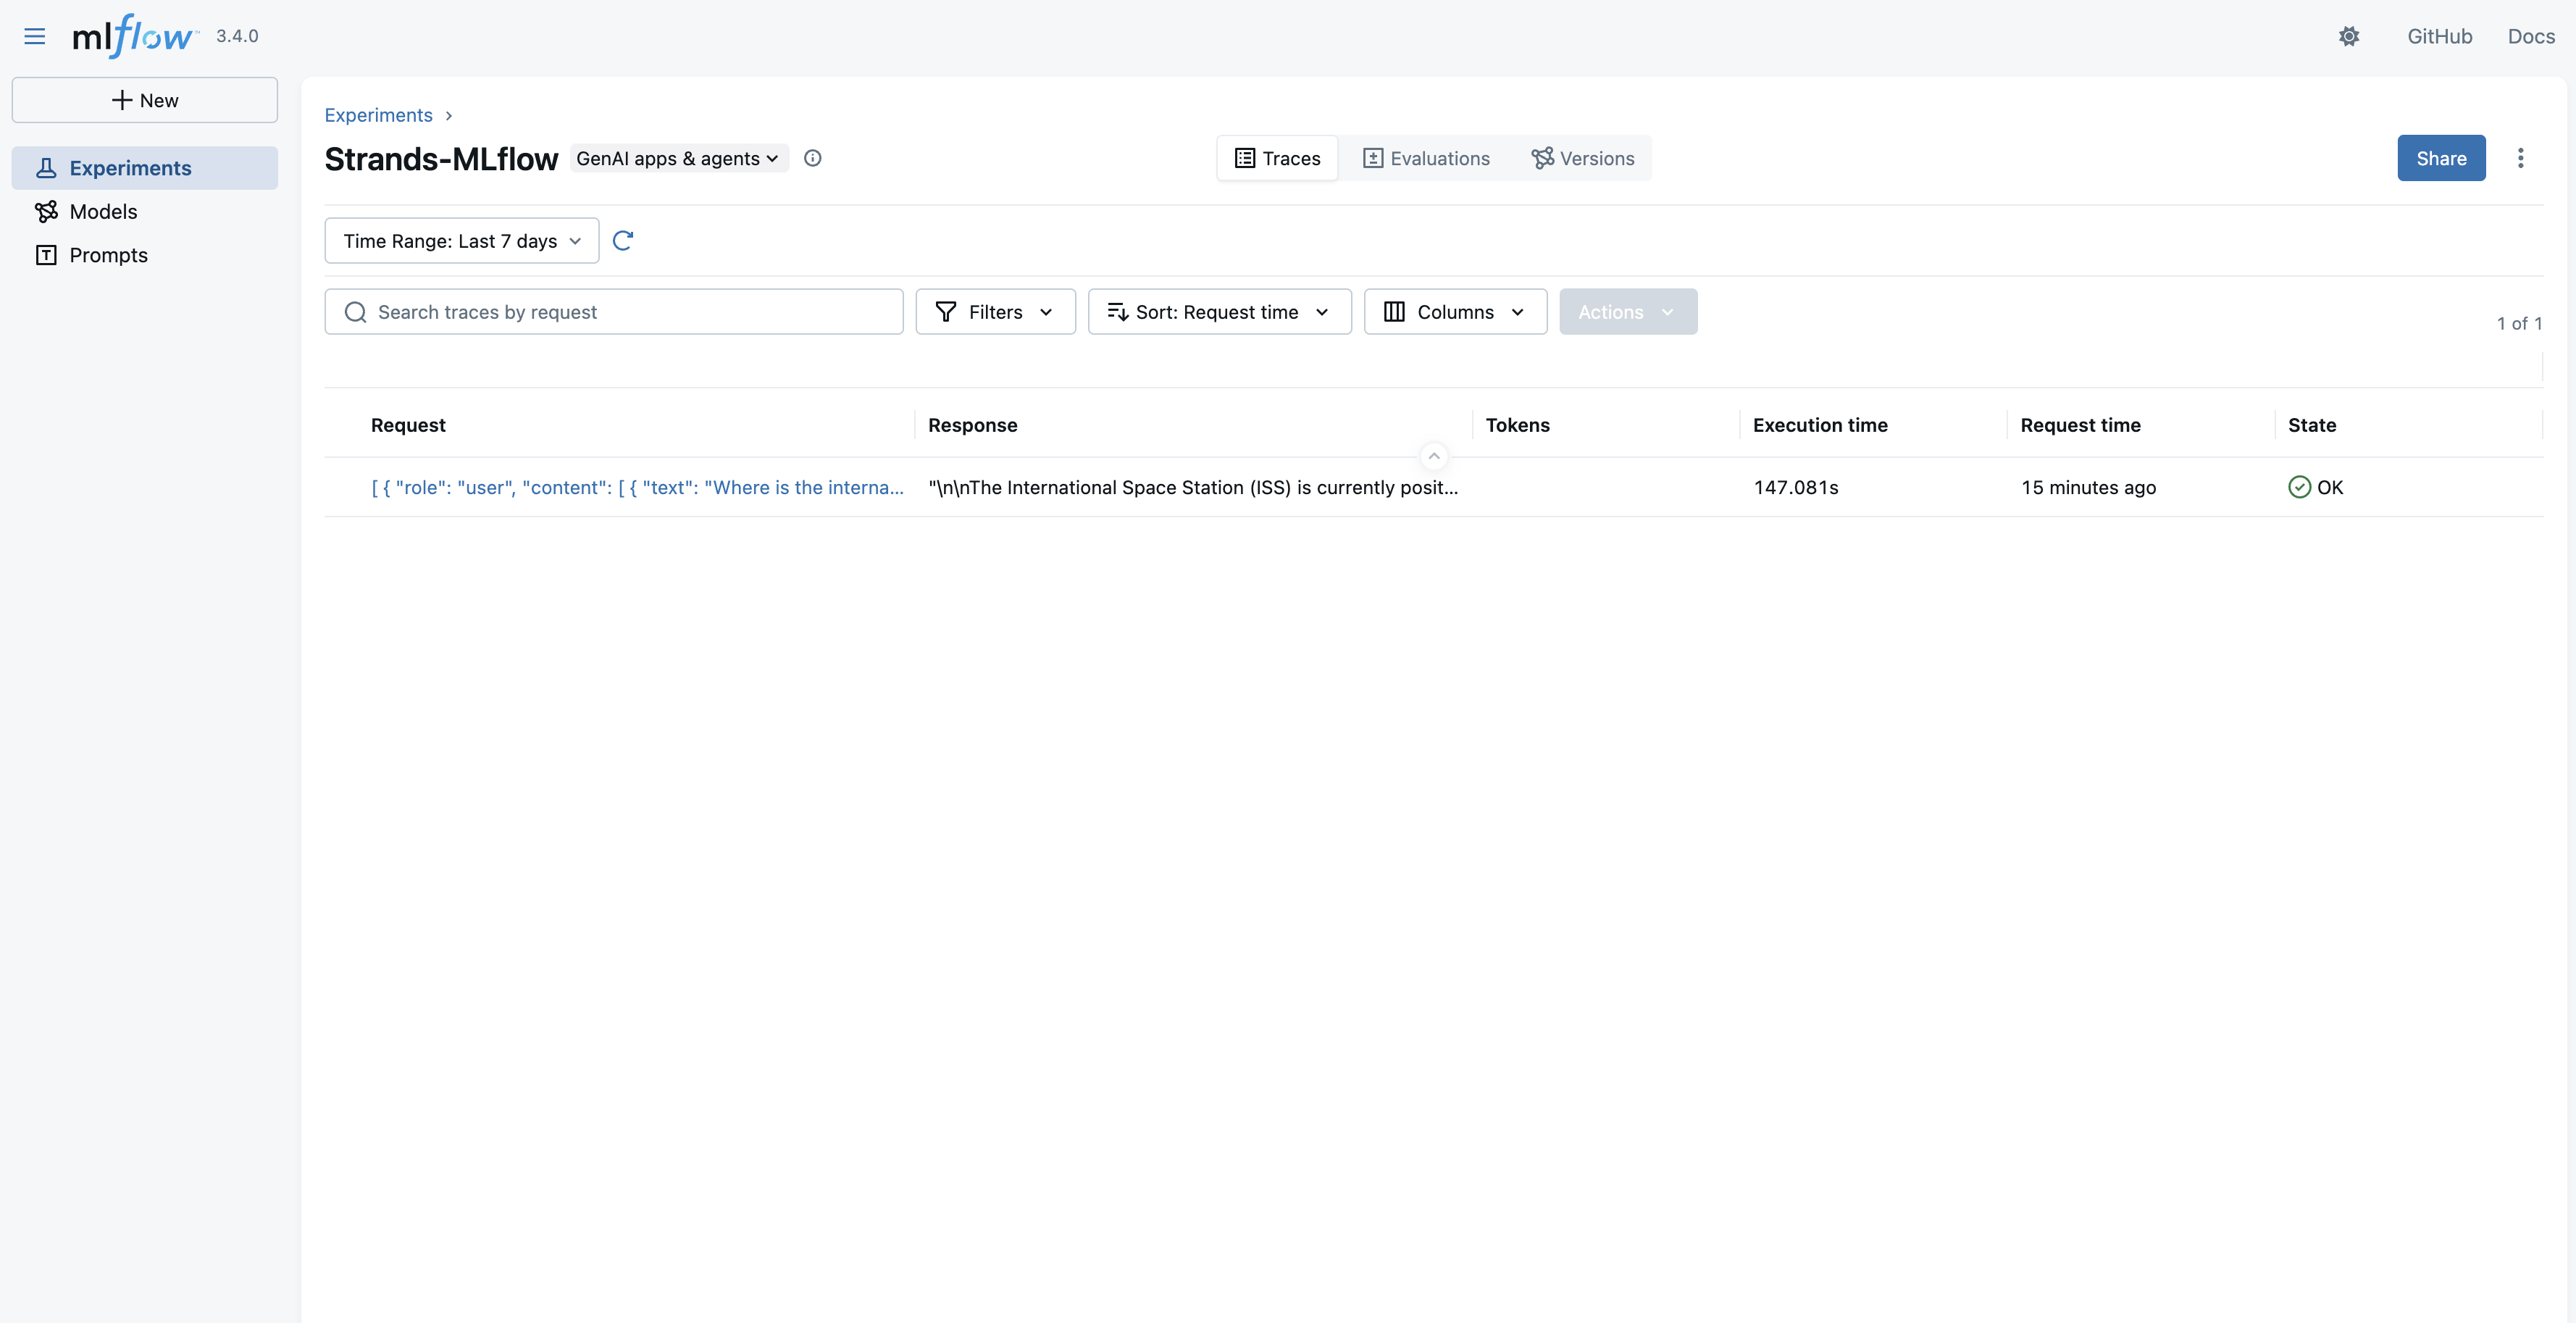
Task: Refresh the traces list
Action: [623, 240]
